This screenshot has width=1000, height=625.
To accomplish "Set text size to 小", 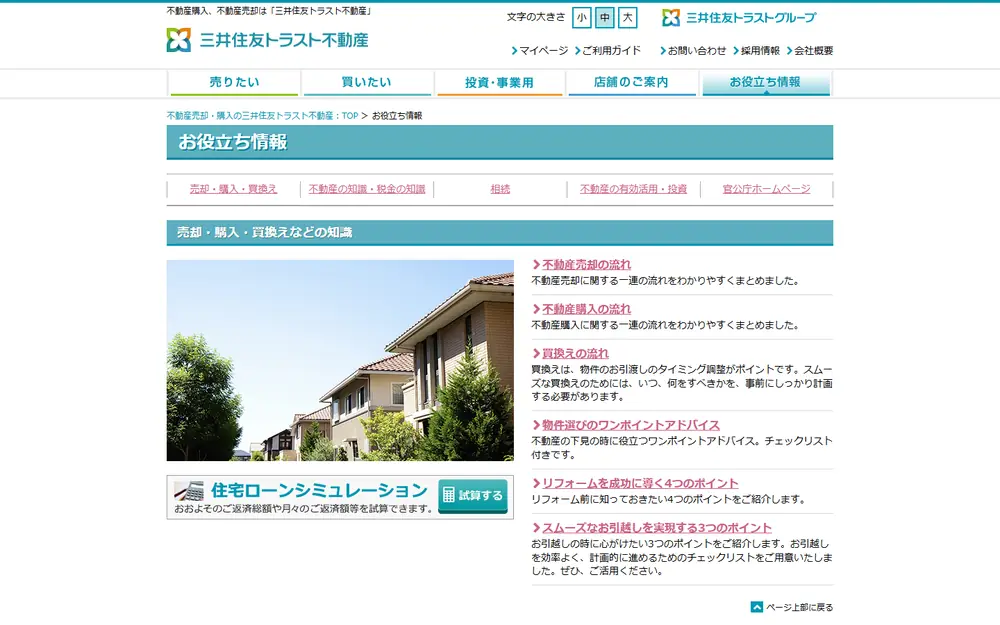I will click(582, 18).
